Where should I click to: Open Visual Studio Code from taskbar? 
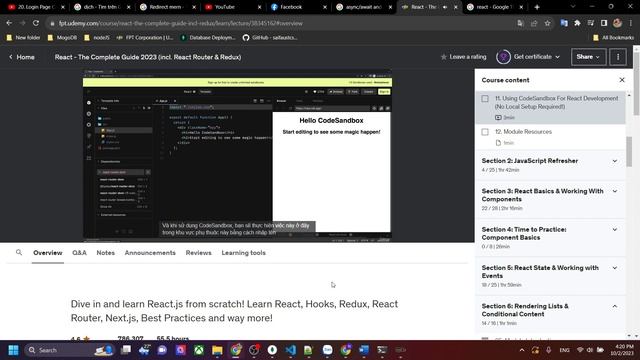click(x=291, y=350)
